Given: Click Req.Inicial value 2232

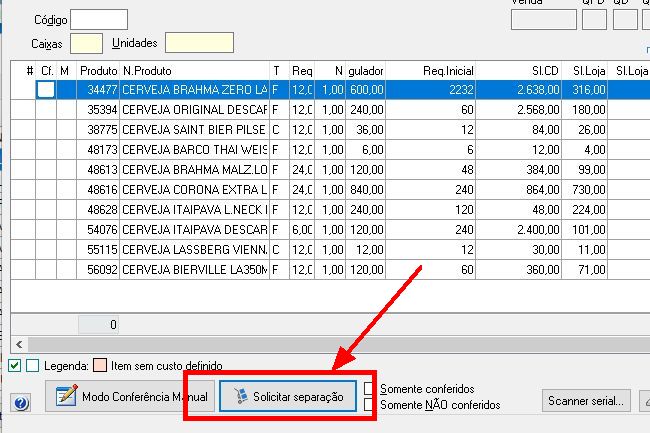Looking at the screenshot, I should (461, 90).
